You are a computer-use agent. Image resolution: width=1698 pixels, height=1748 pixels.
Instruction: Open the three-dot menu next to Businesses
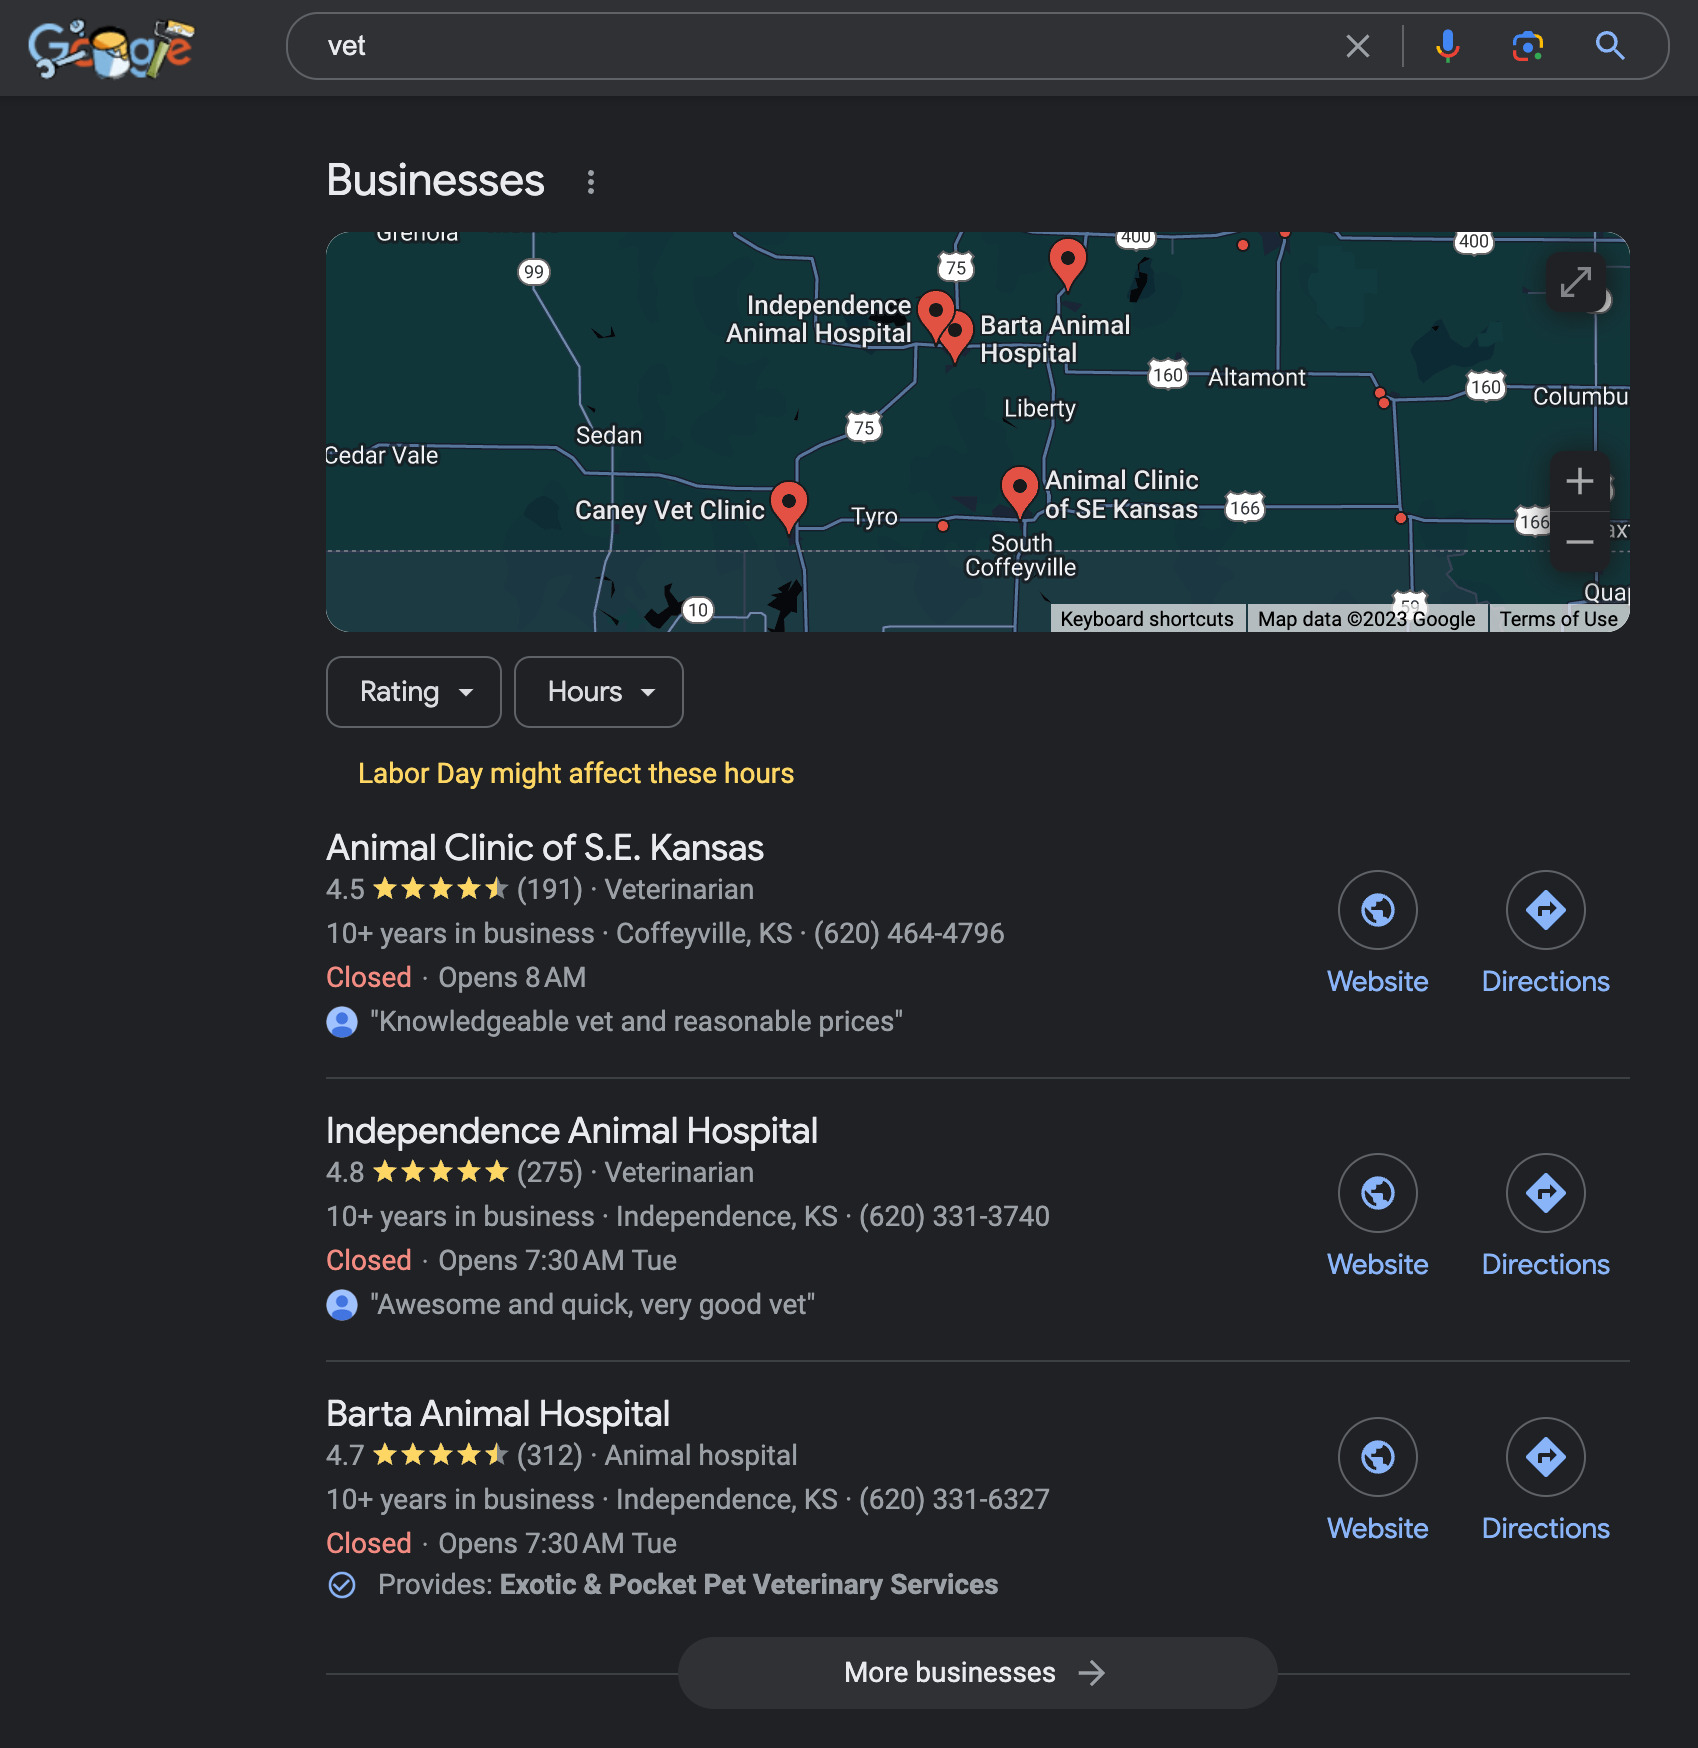pyautogui.click(x=590, y=181)
